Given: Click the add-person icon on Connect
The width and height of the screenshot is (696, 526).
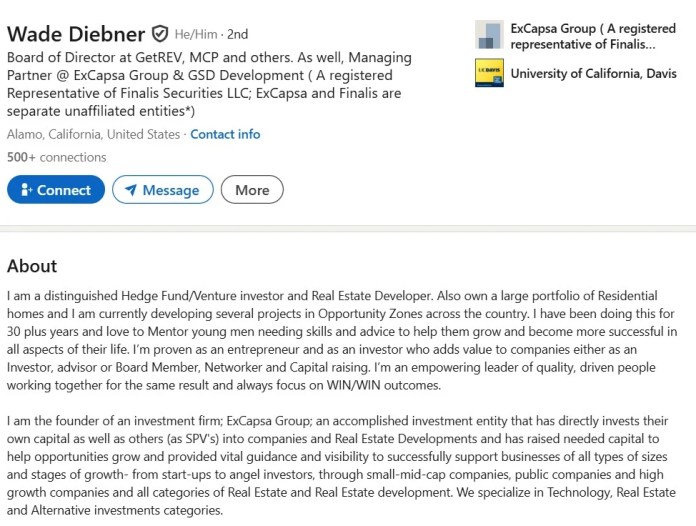Looking at the screenshot, I should pyautogui.click(x=26, y=190).
